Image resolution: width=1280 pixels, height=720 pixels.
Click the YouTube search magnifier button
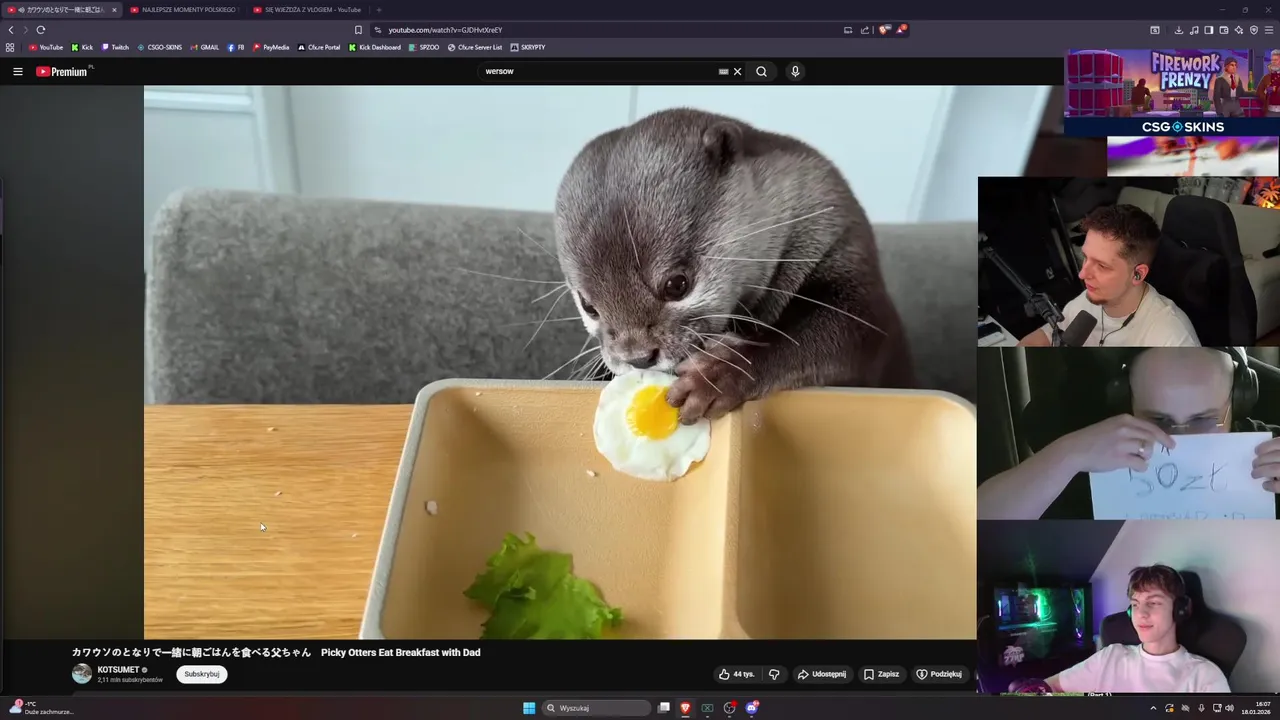[x=761, y=71]
